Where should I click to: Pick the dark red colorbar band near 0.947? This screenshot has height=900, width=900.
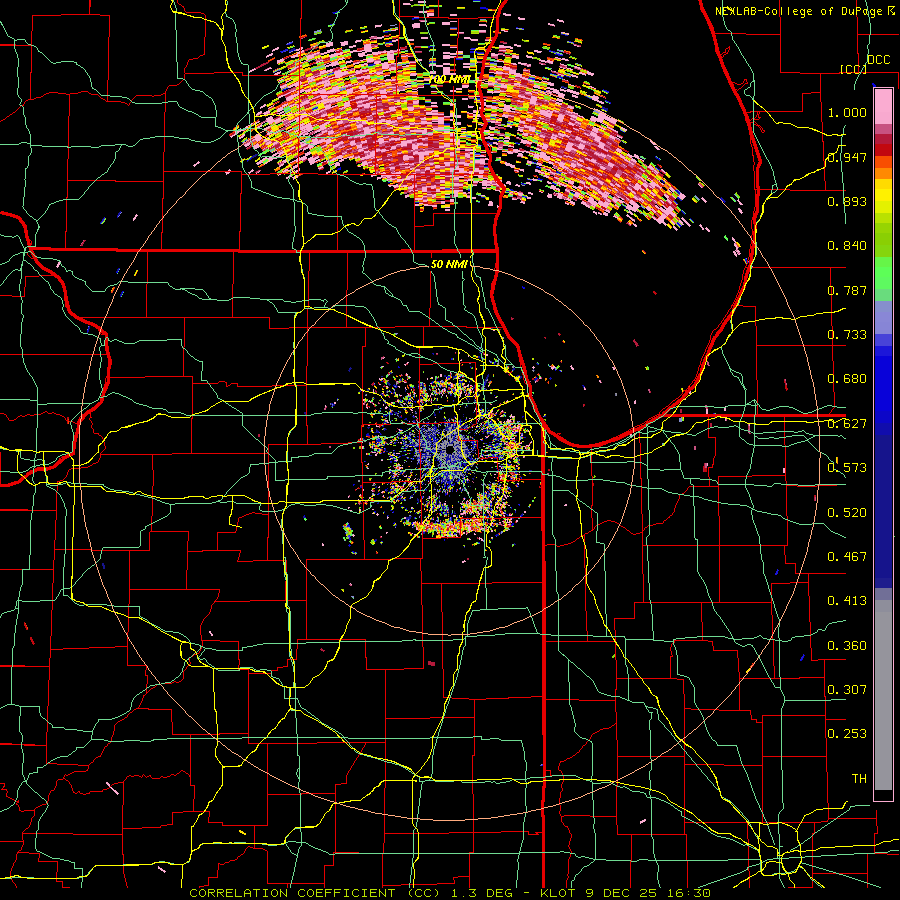pos(883,150)
